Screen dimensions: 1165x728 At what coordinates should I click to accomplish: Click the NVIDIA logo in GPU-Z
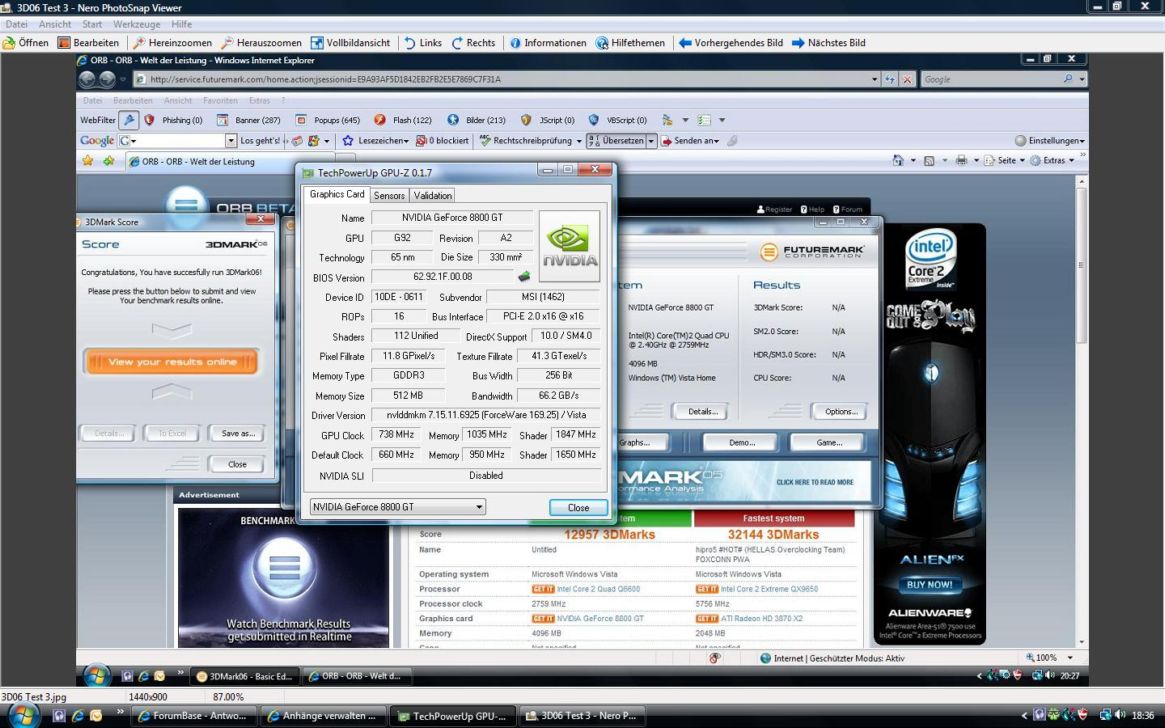point(569,247)
